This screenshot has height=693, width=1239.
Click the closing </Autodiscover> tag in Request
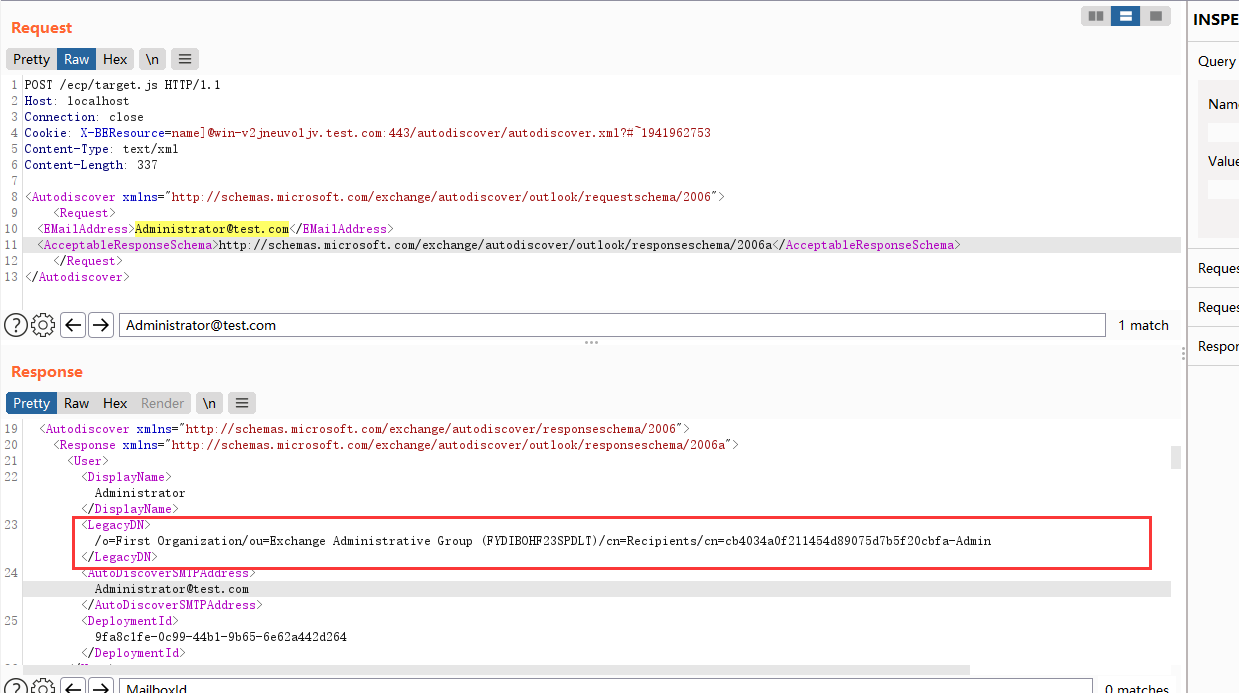click(x=77, y=277)
